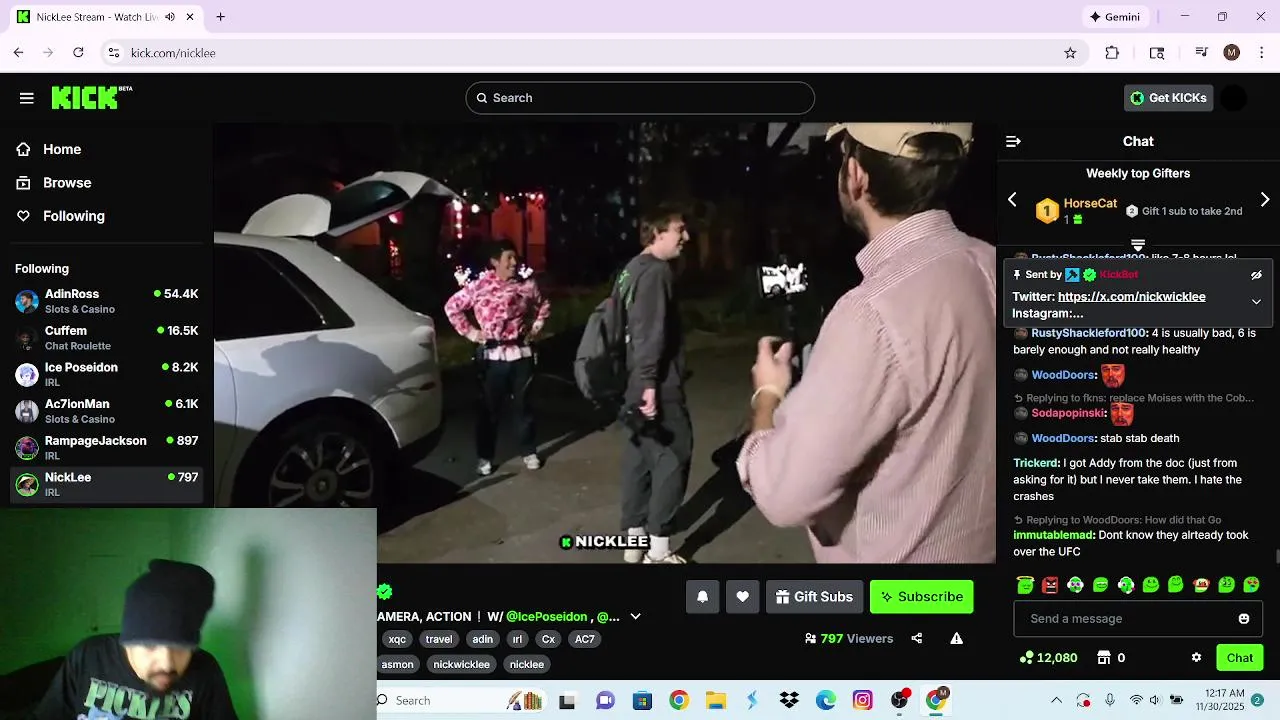Open the chat shop icon

pyautogui.click(x=1104, y=658)
